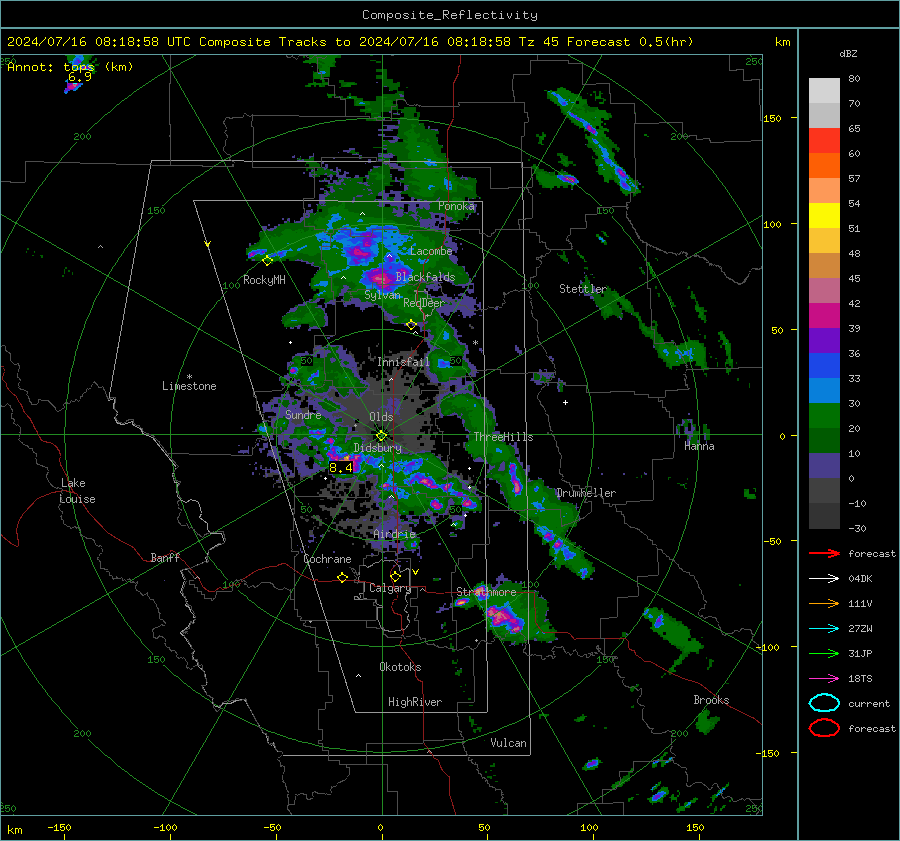Pick the light gray 70–80 dBZ swatch
This screenshot has height=841, width=900.
824,91
